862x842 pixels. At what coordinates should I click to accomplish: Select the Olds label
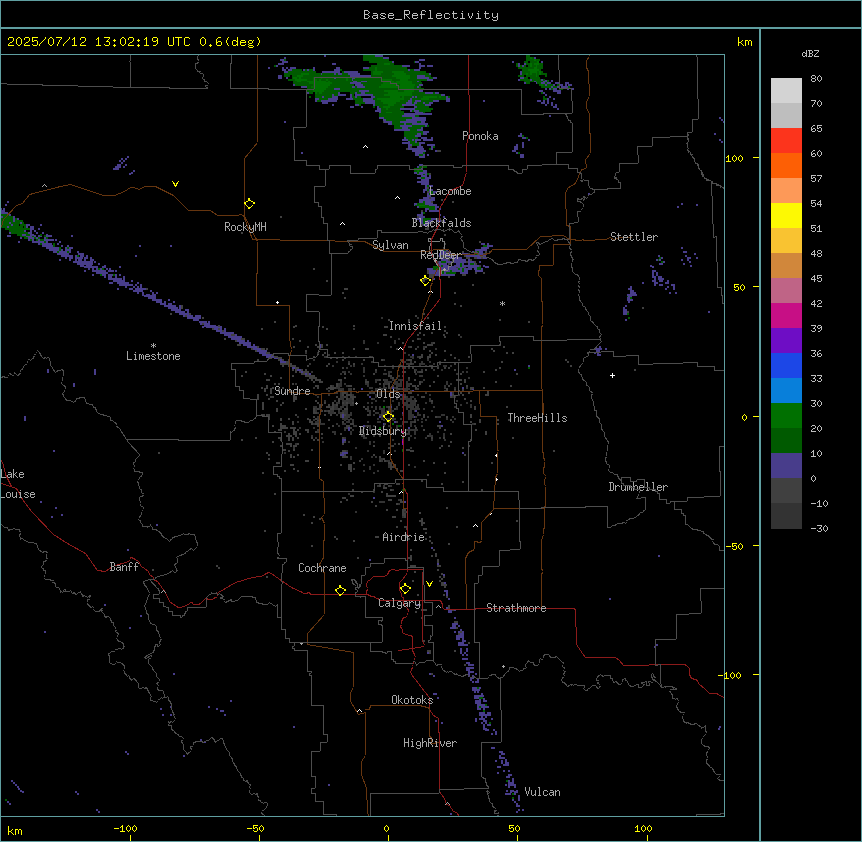[x=388, y=394]
